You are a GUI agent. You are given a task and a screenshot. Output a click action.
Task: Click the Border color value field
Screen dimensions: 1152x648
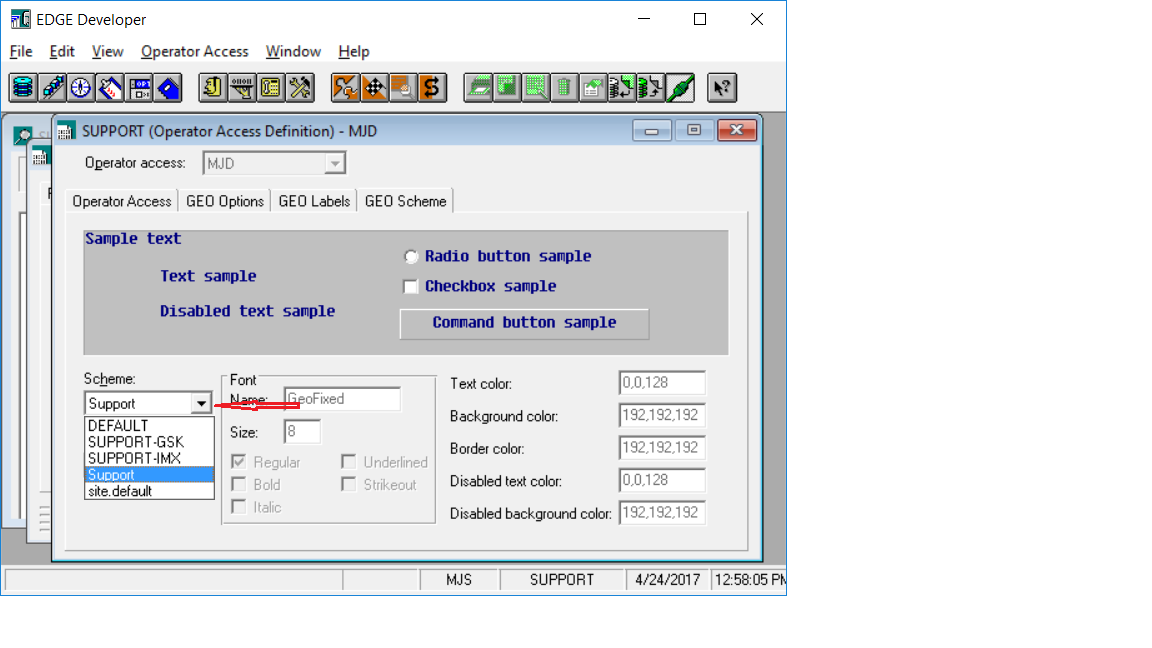[x=662, y=447]
